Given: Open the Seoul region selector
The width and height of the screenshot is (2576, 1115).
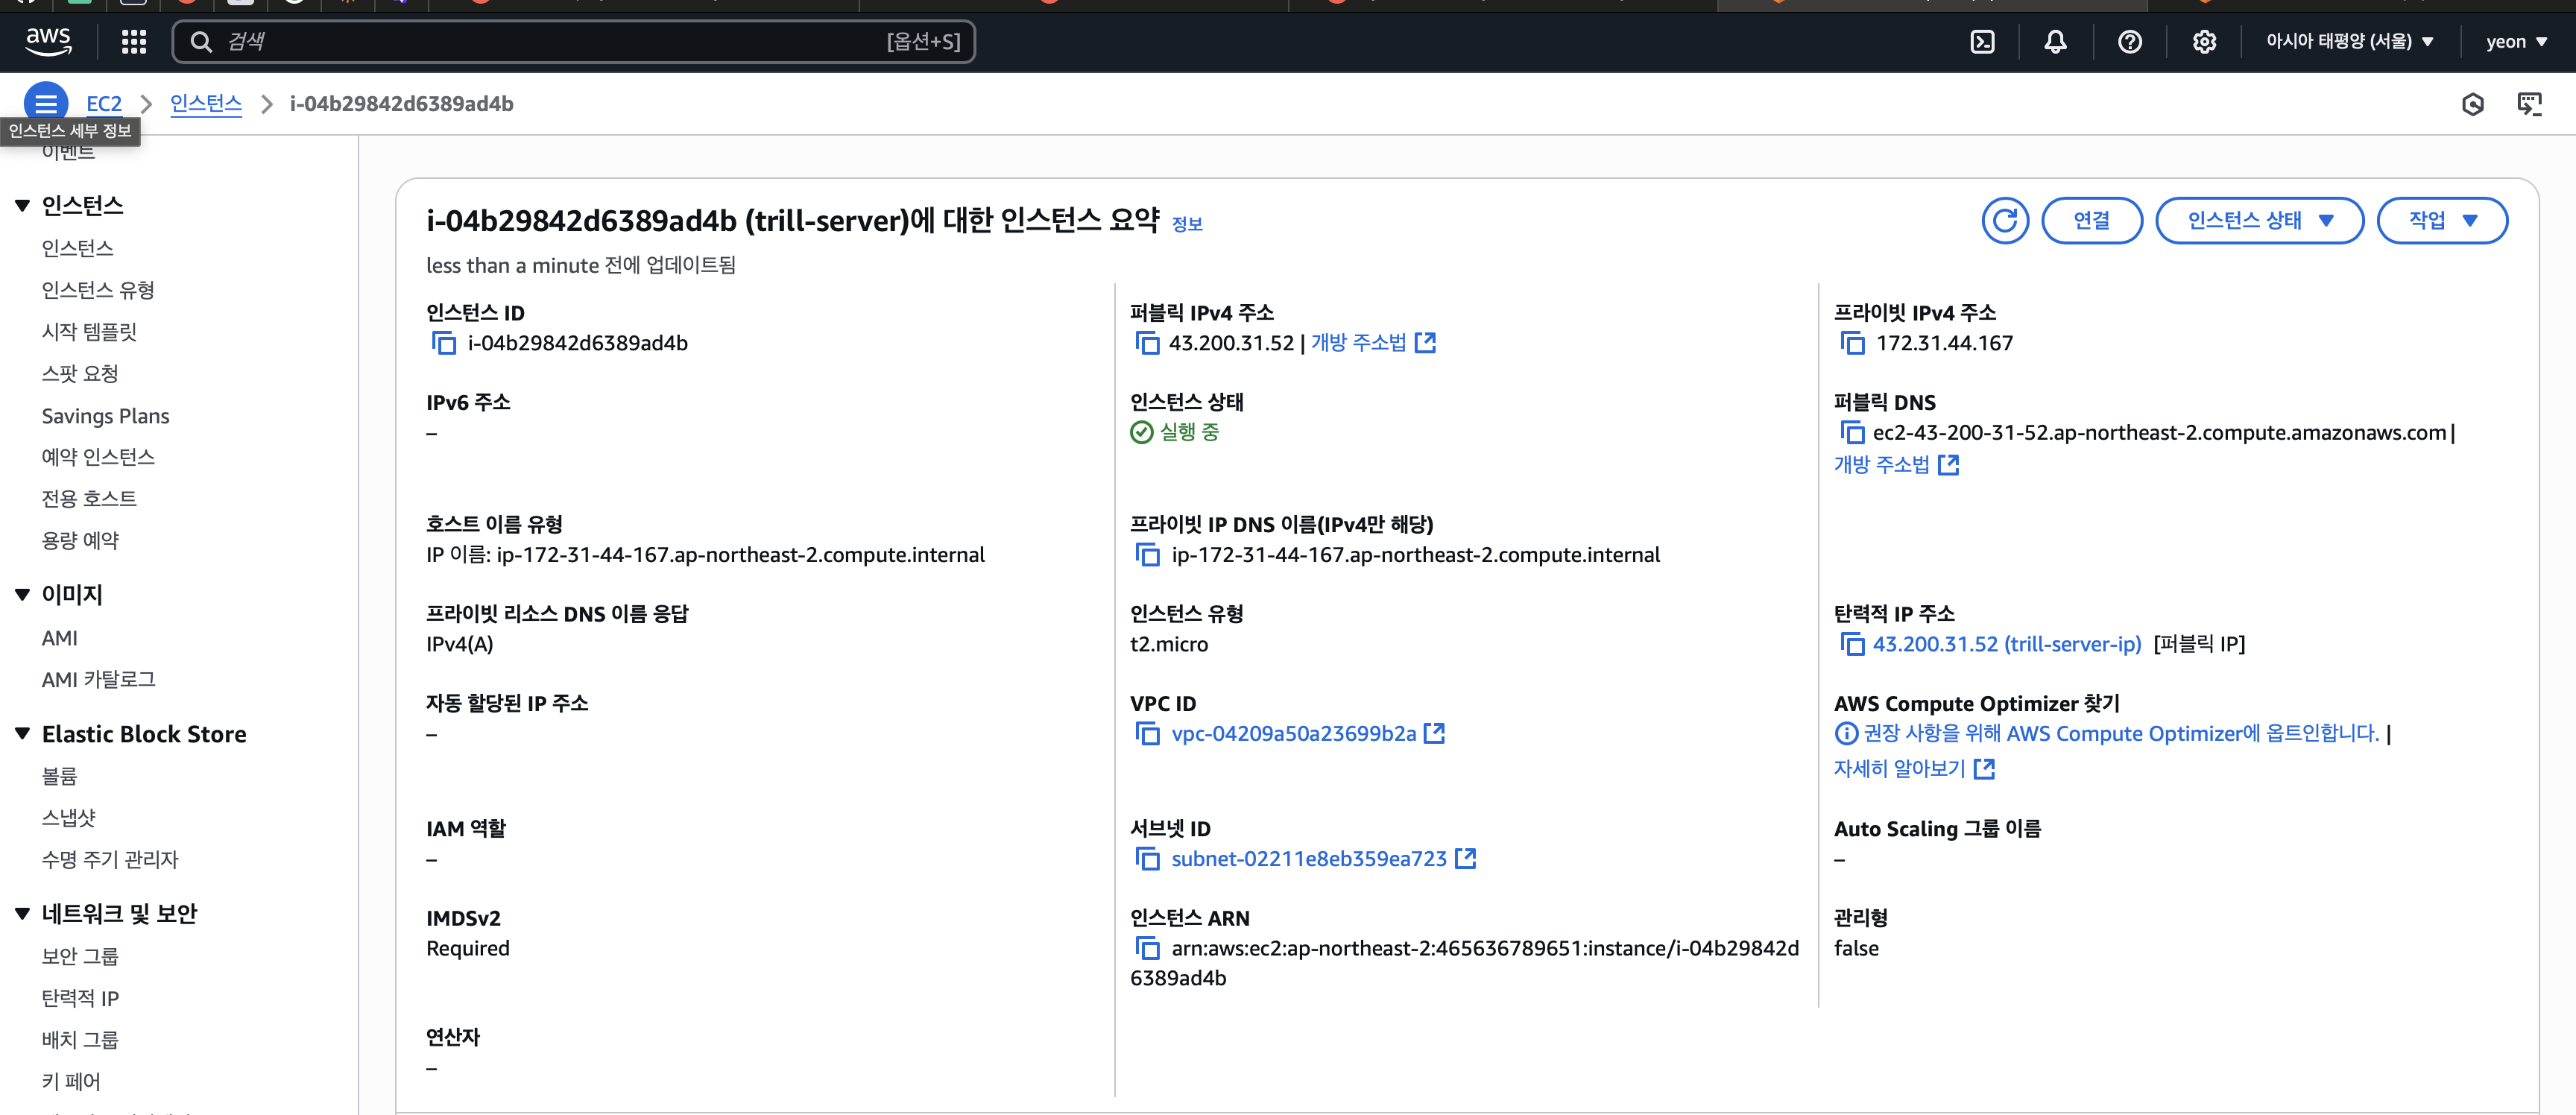Looking at the screenshot, I should (2349, 42).
